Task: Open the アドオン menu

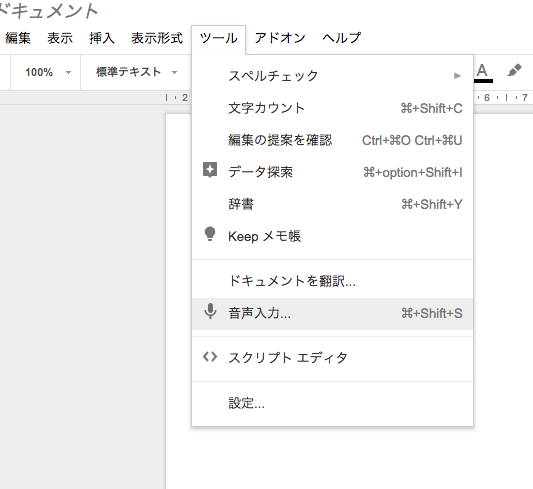Action: 280,38
